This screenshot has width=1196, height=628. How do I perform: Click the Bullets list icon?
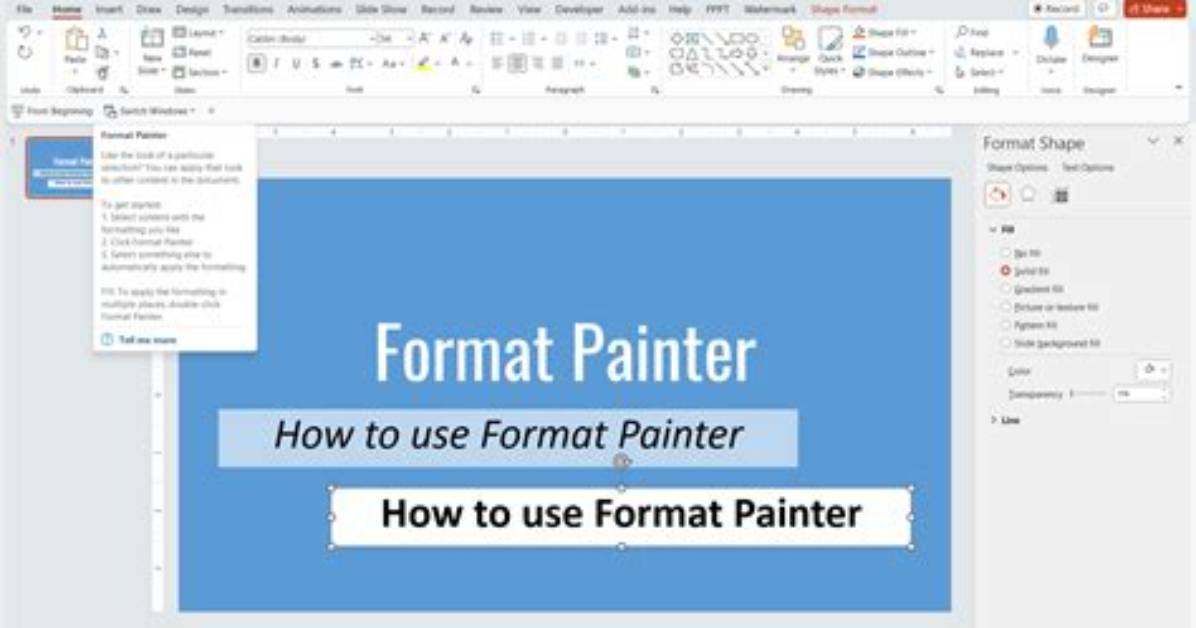tap(497, 38)
